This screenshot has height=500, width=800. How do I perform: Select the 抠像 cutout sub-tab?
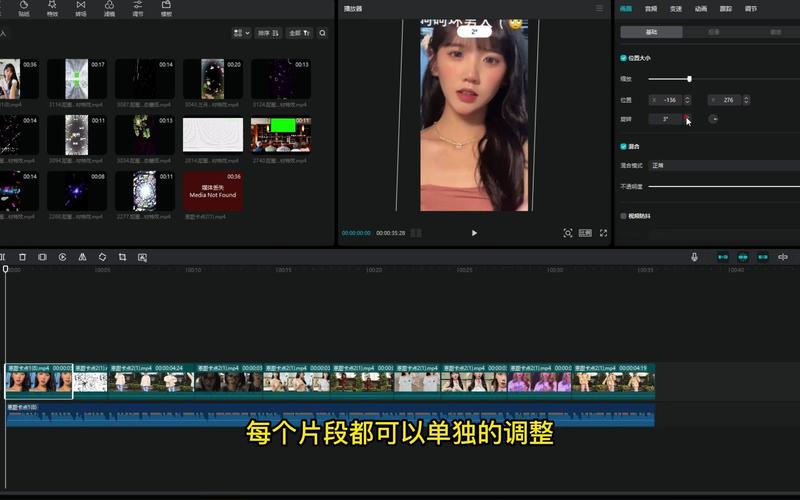(x=714, y=32)
